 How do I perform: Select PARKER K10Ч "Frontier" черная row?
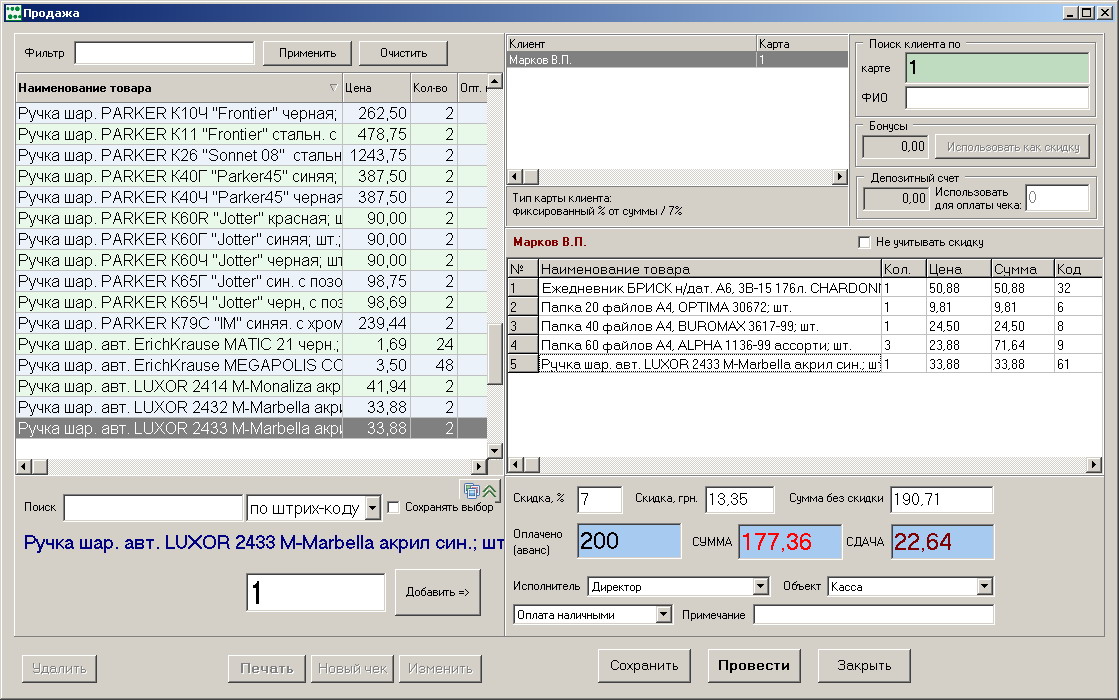point(251,113)
